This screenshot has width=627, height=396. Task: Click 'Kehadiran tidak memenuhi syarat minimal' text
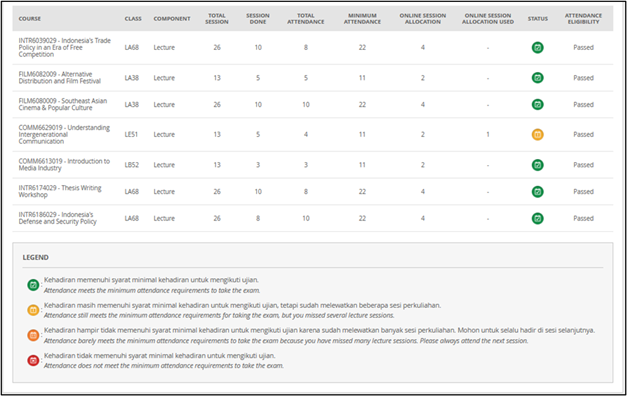[160, 356]
